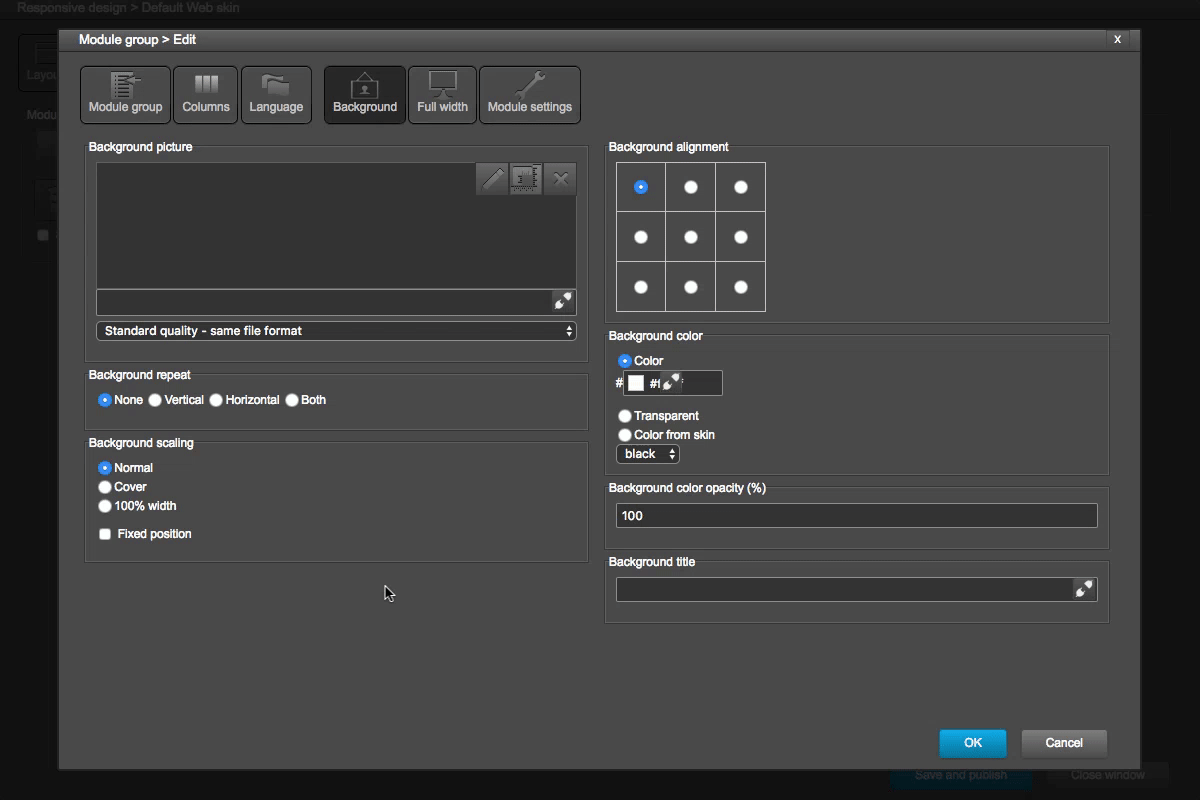
Task: Switch to the Background tab
Action: coord(365,95)
